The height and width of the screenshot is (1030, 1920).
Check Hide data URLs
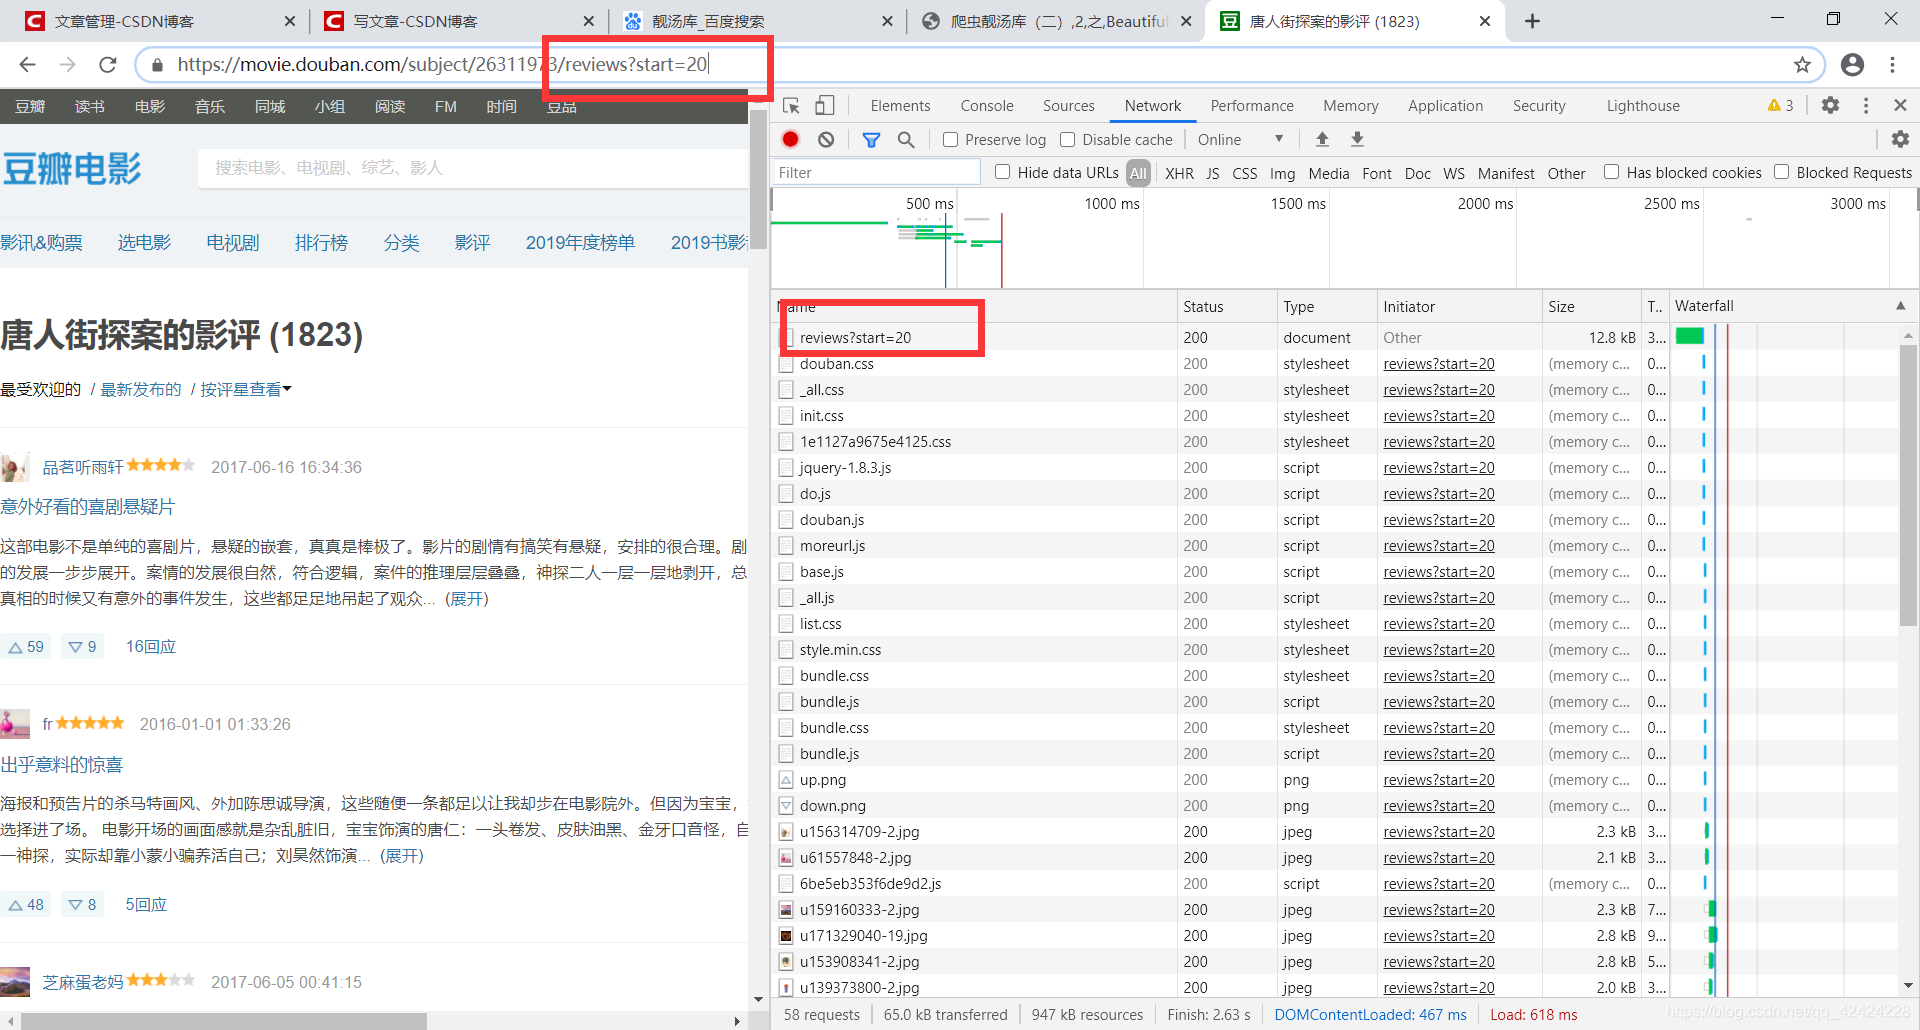coord(1003,172)
